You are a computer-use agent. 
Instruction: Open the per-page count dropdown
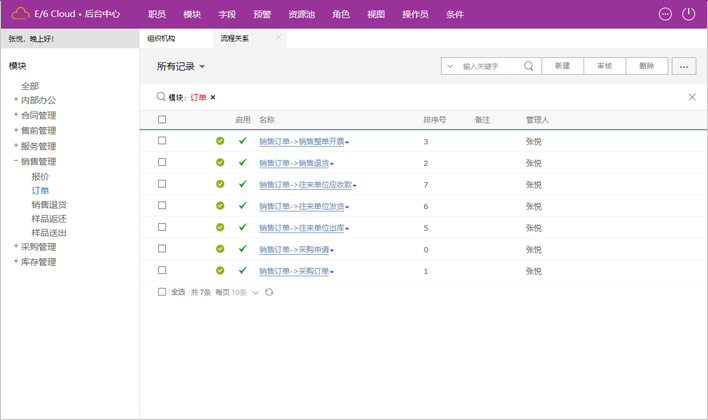255,292
